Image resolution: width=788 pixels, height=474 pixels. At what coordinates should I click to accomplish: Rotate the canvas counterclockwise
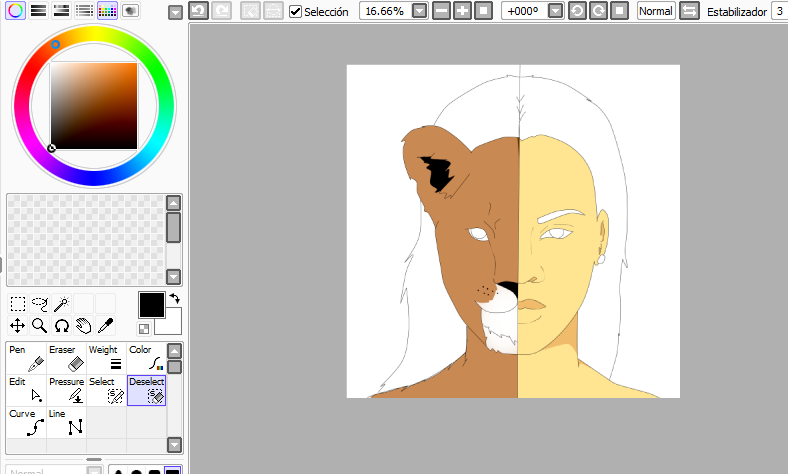pyautogui.click(x=577, y=11)
